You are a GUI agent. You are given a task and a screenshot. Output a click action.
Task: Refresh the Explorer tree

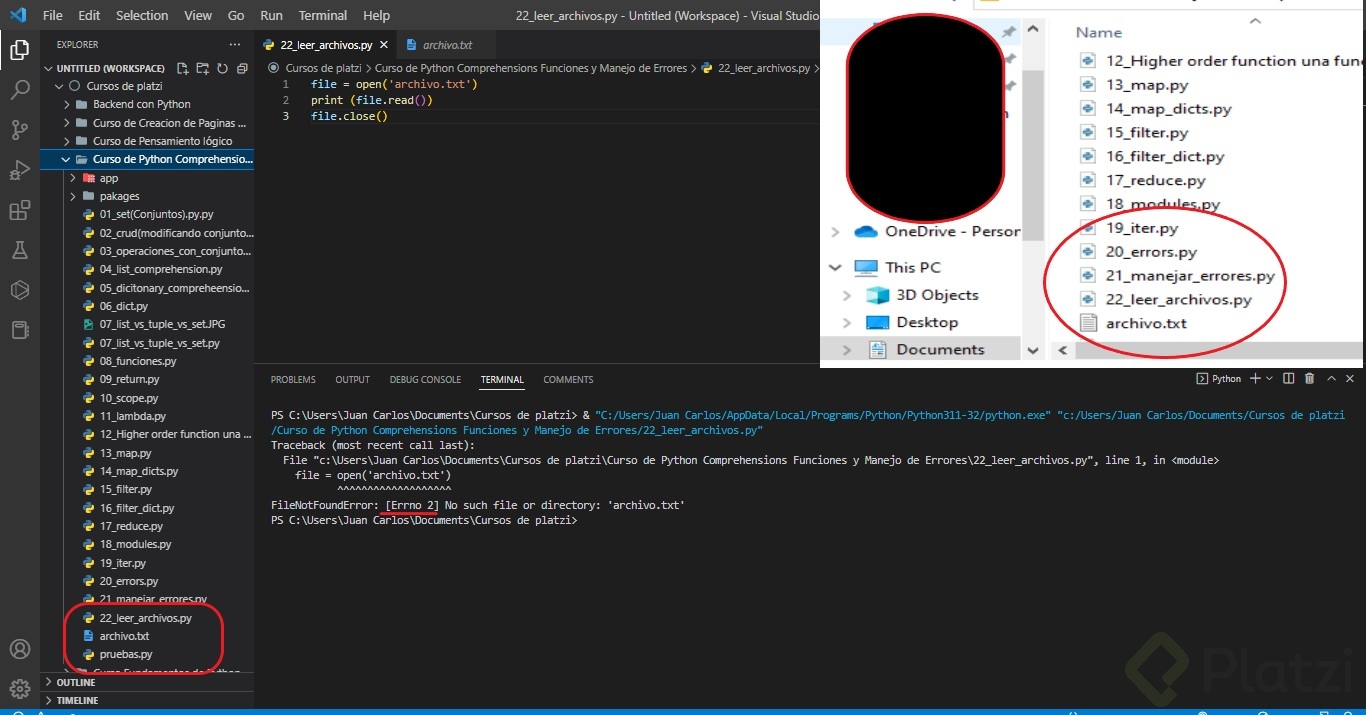point(223,68)
